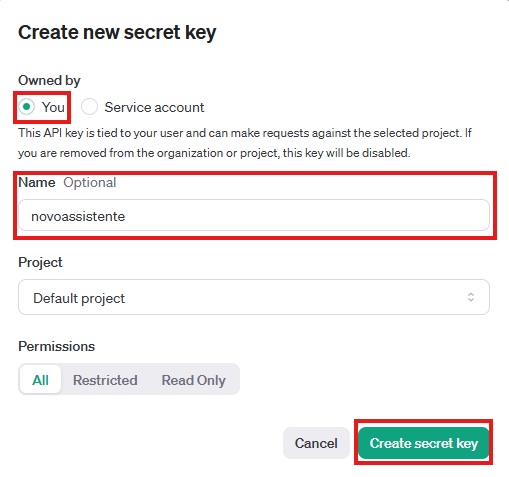Switch permissions to Restricted
Screen dimensions: 509x477
(x=105, y=380)
